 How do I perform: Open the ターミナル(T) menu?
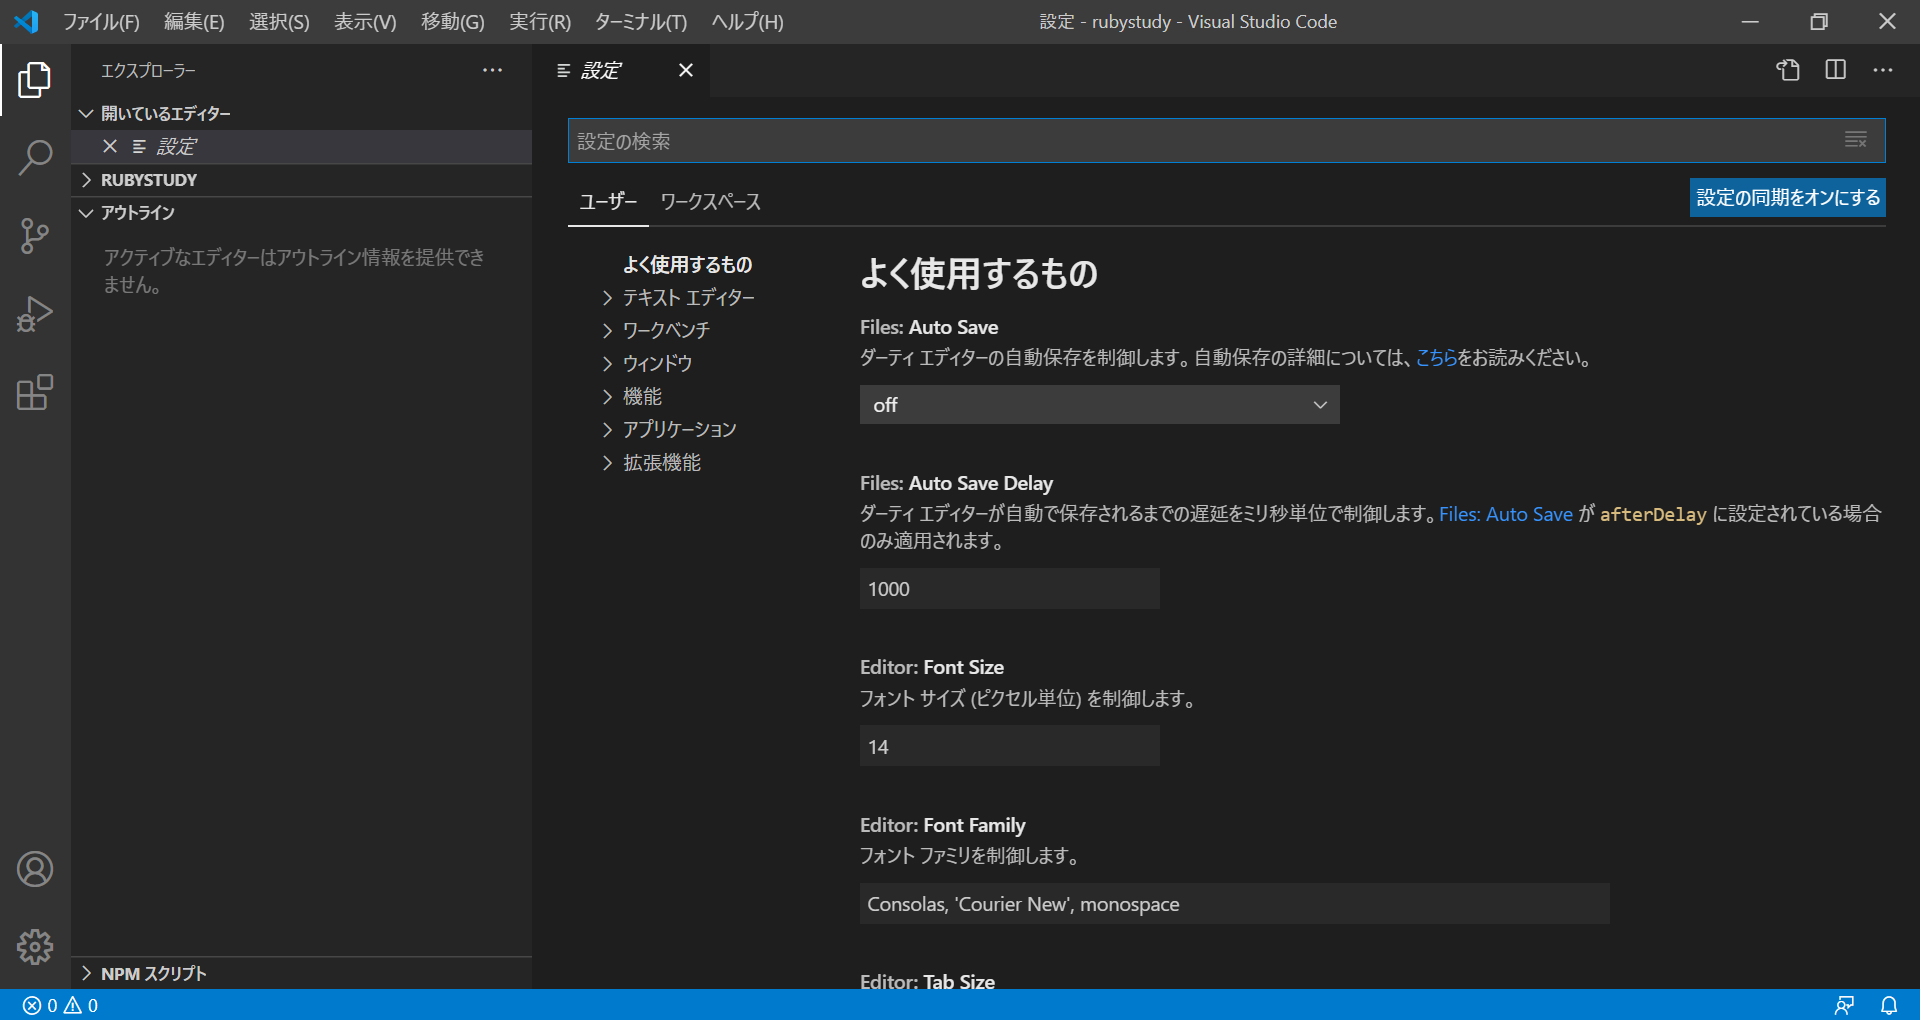click(x=641, y=21)
